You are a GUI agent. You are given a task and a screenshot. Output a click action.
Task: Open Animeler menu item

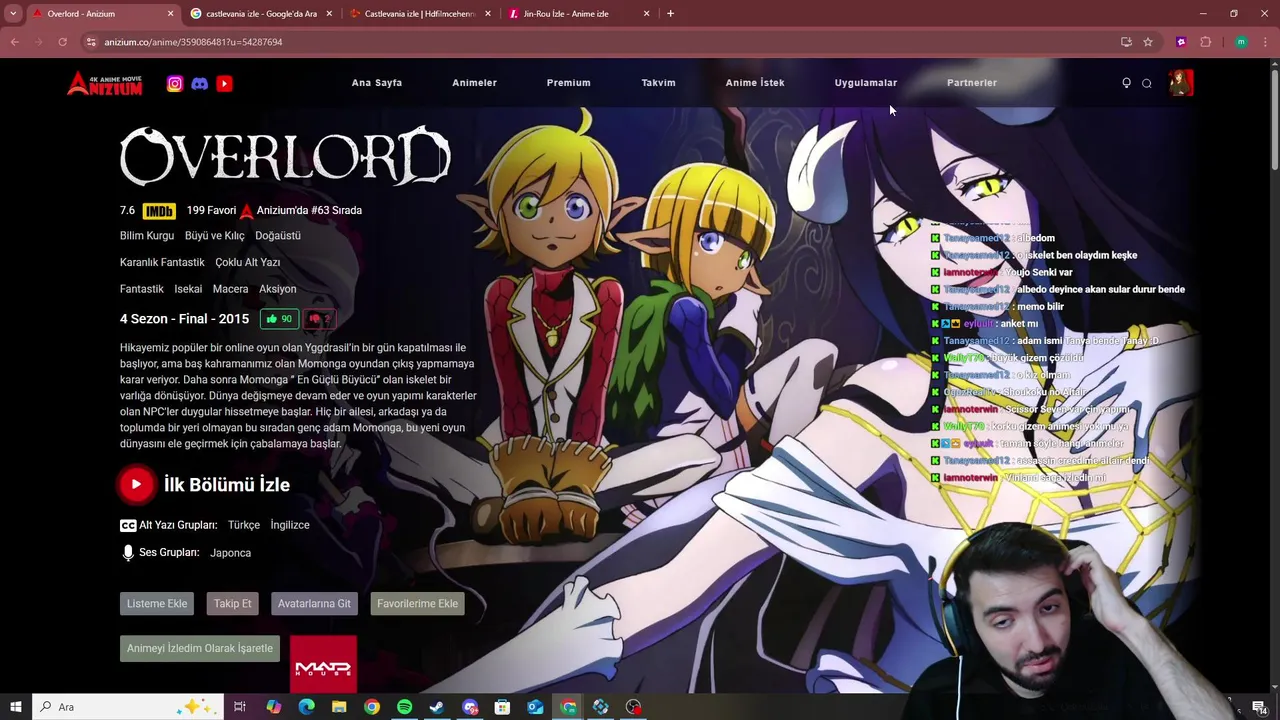pos(474,83)
